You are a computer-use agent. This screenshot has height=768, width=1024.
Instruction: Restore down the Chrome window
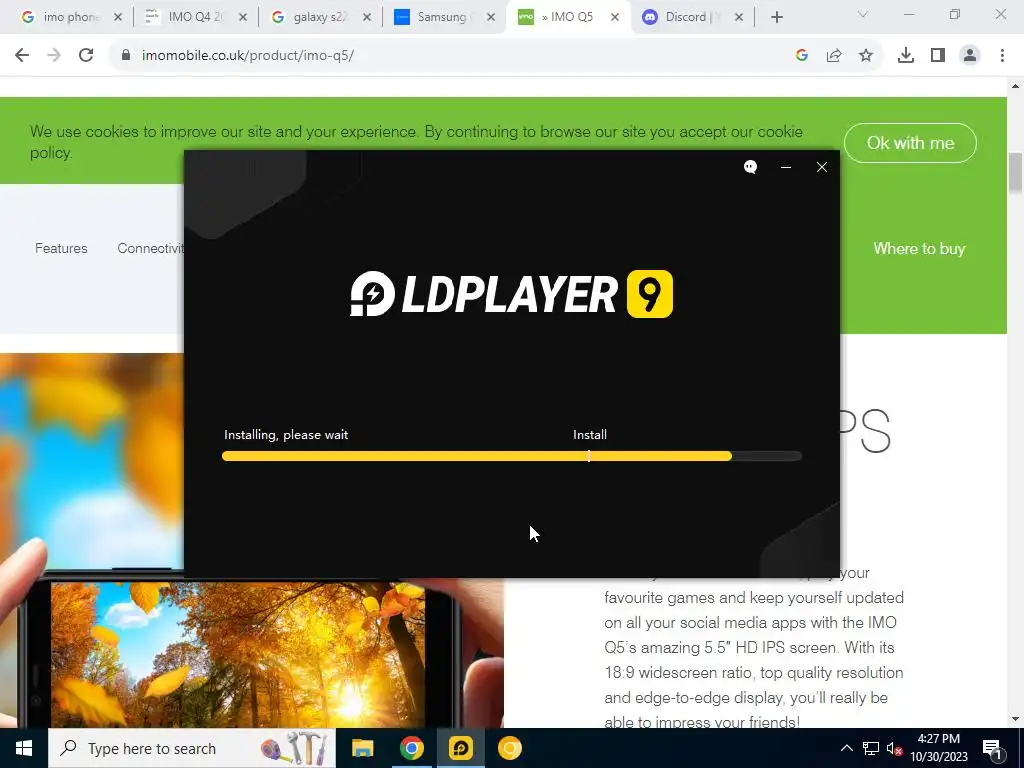point(955,14)
